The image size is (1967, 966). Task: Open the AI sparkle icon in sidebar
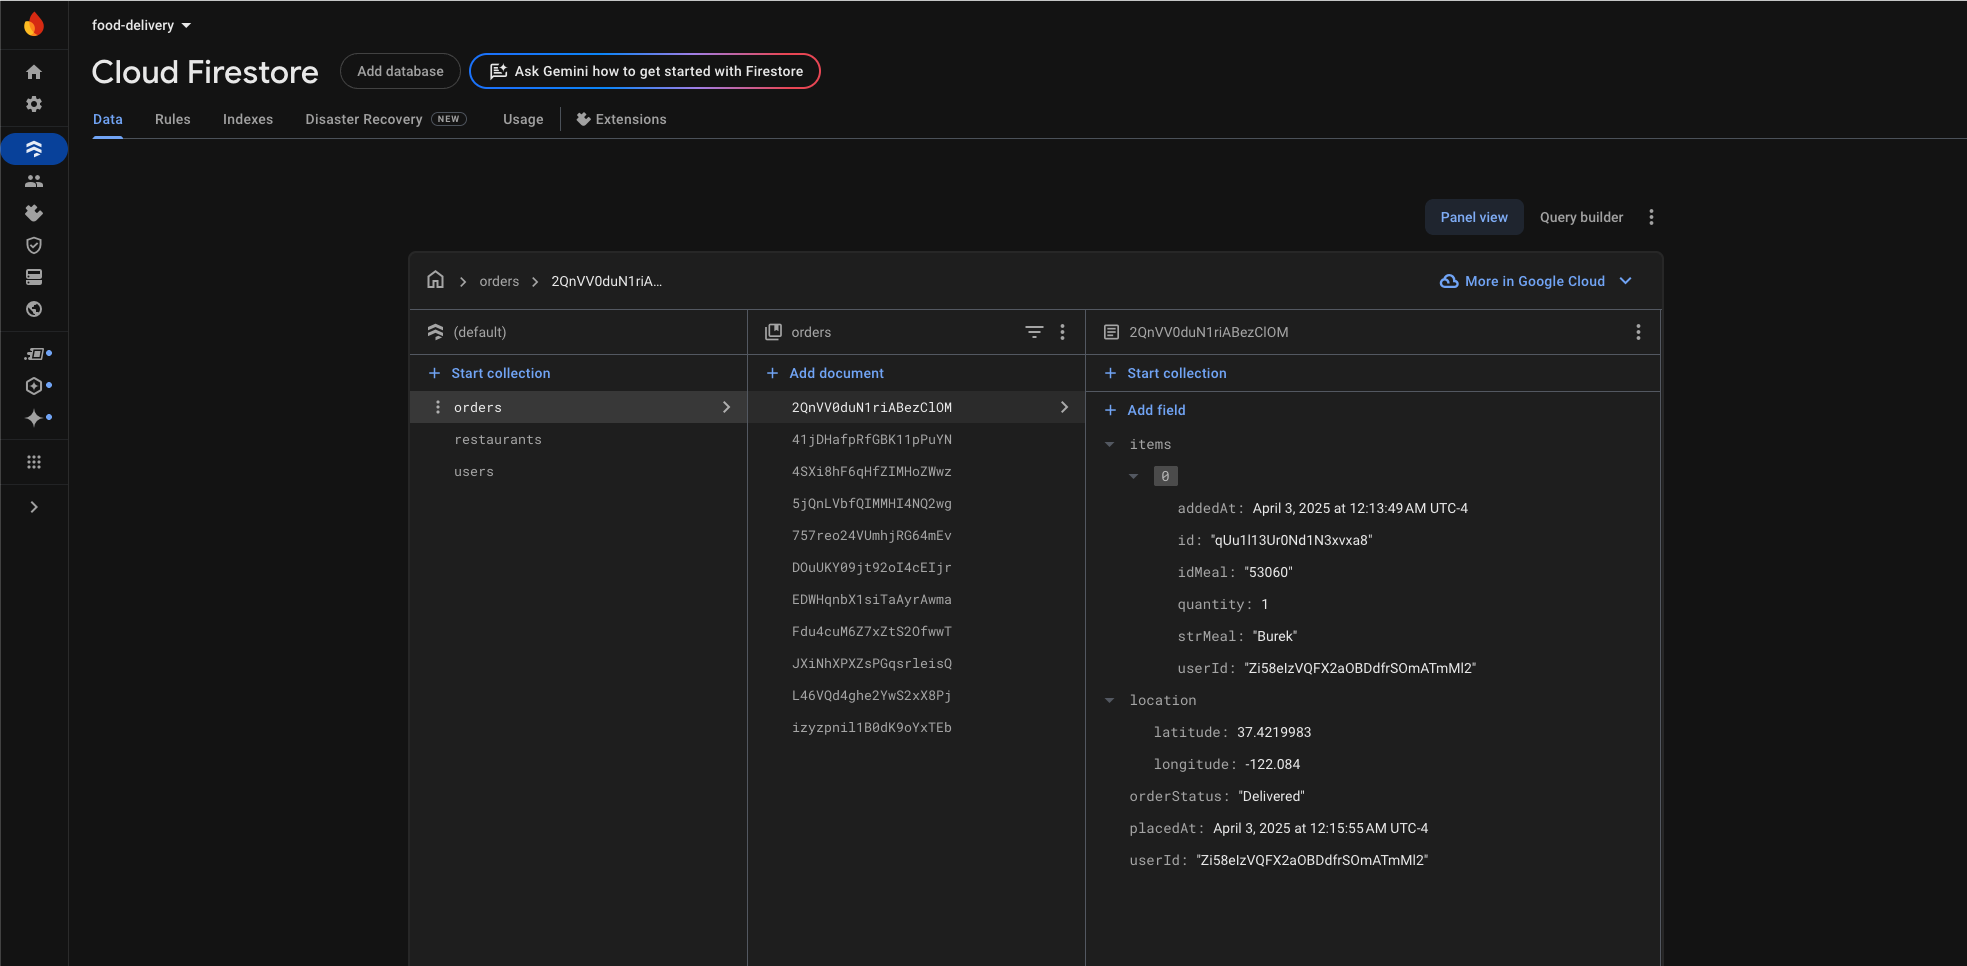click(34, 418)
